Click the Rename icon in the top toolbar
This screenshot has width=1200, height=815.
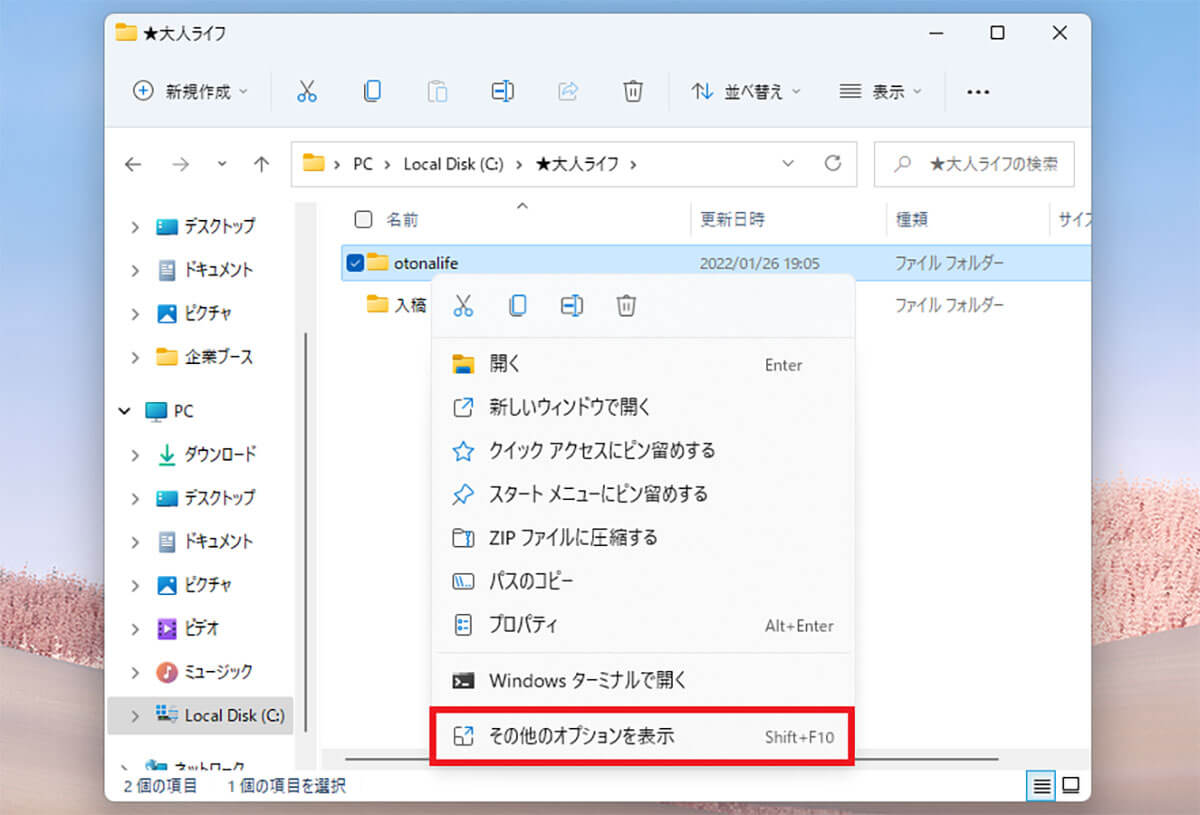[502, 91]
